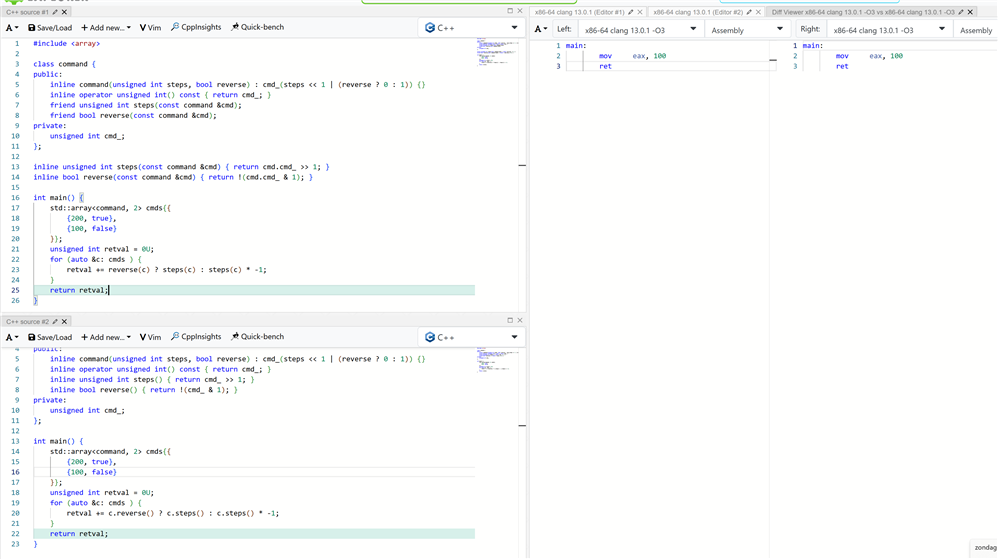This screenshot has width=998, height=559.
Task: Open font size menu in source #1 toolbar
Action: tap(11, 28)
